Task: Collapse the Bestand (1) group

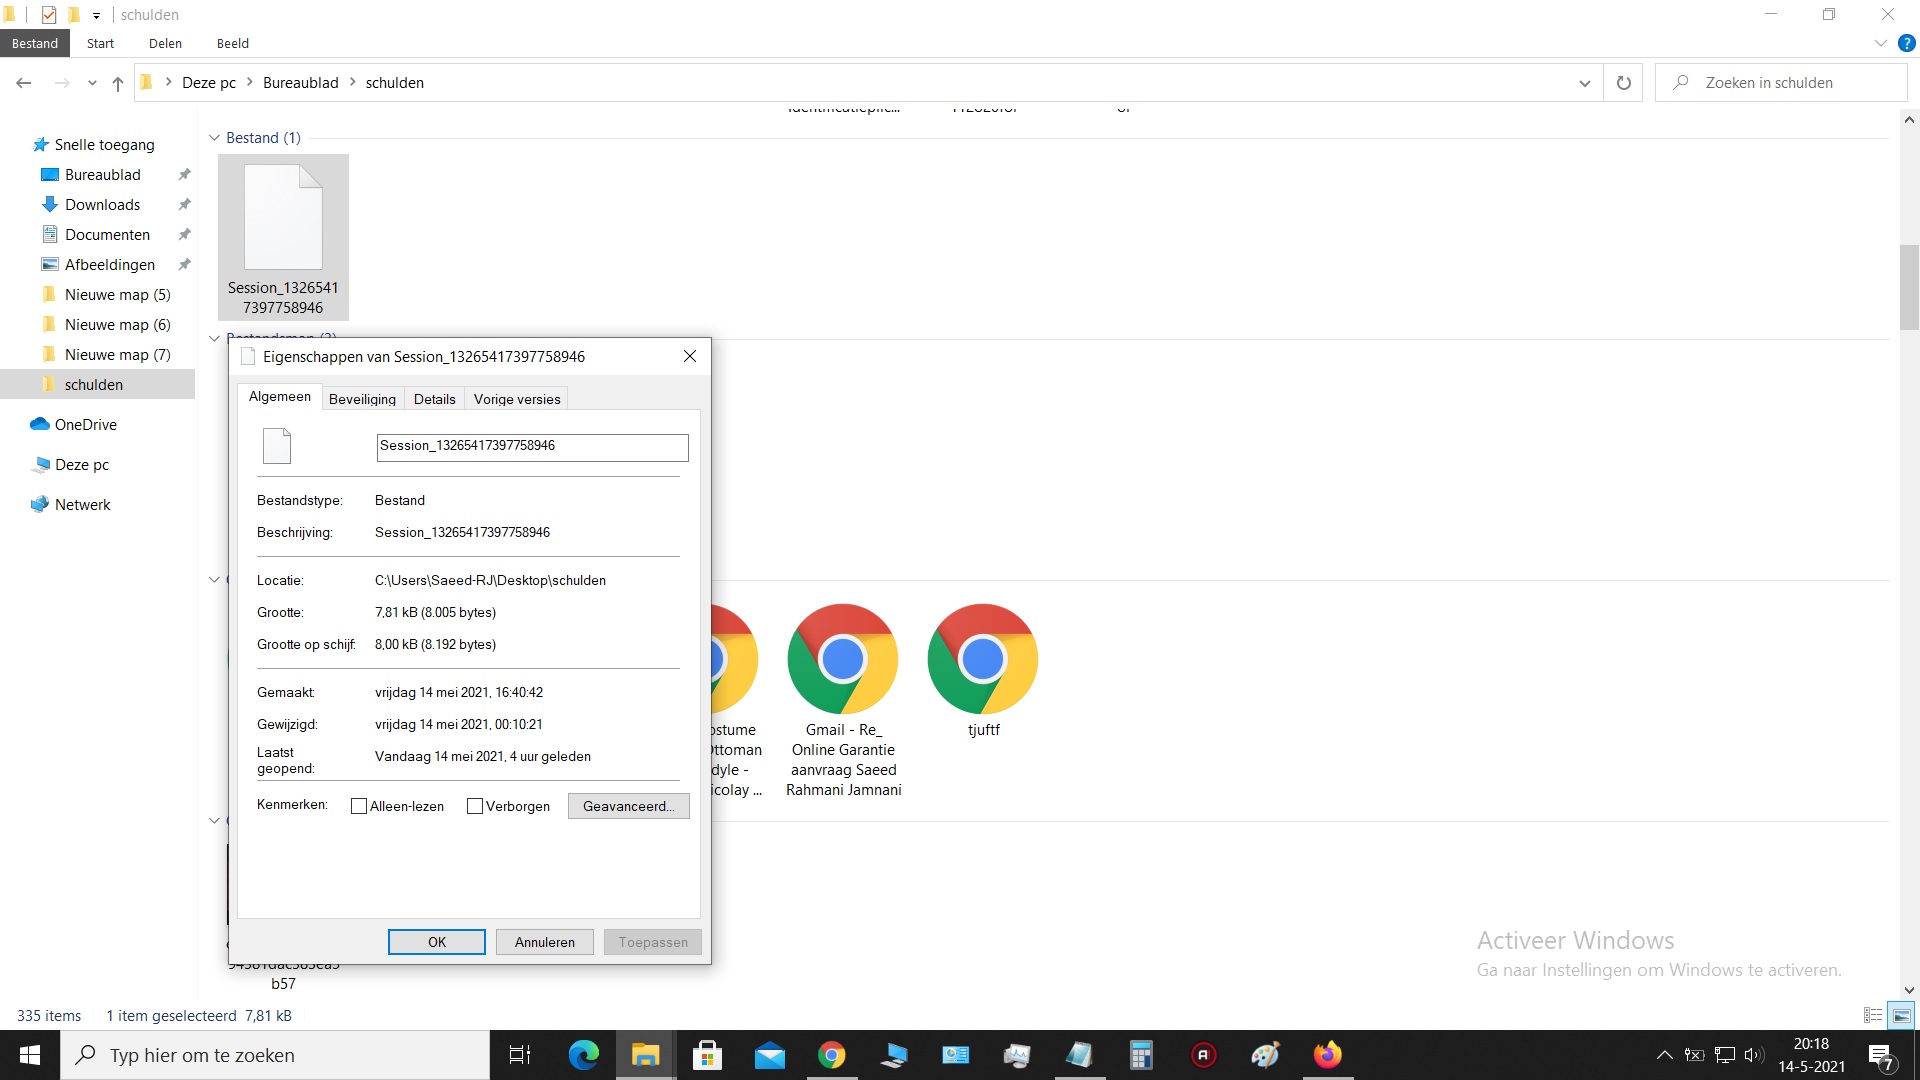Action: (214, 138)
